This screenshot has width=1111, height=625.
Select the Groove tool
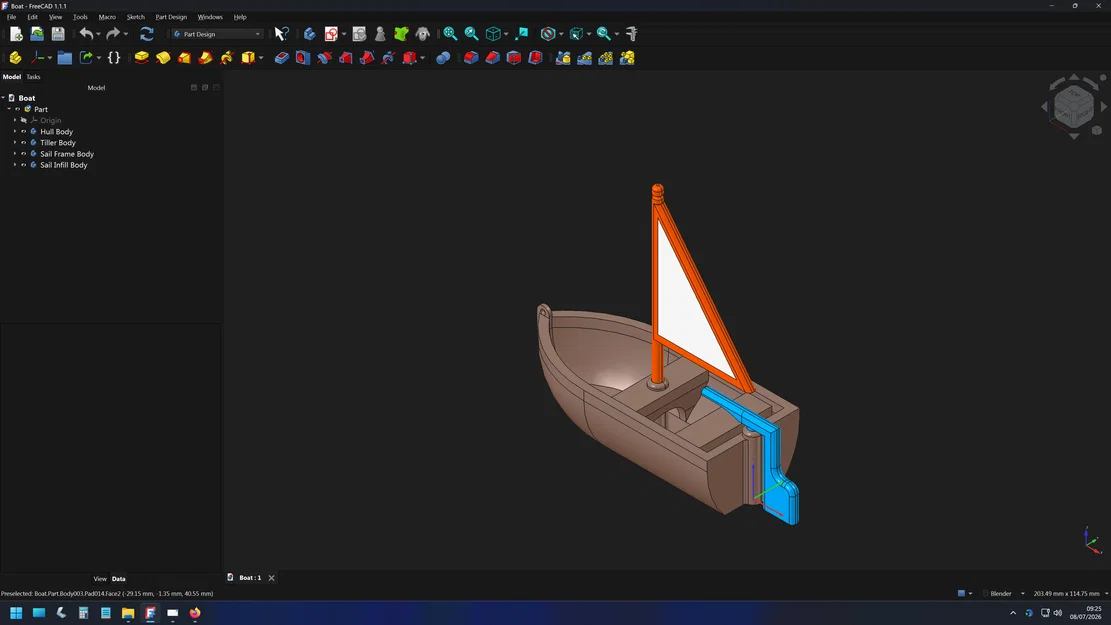(x=325, y=57)
